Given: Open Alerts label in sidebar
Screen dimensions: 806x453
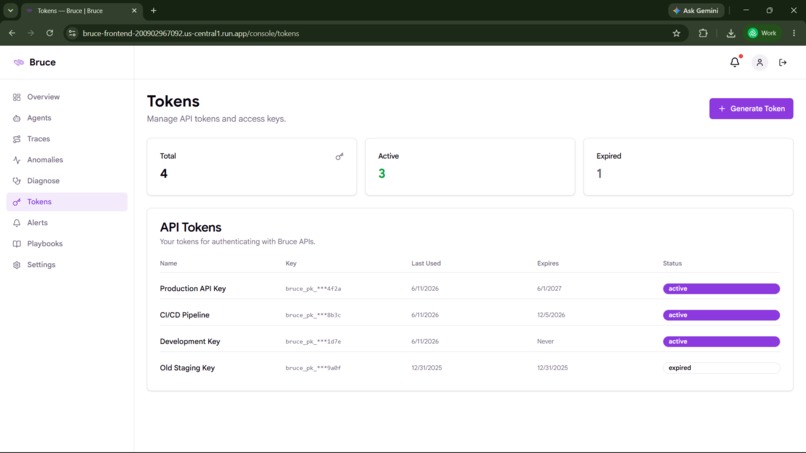Looking at the screenshot, I should (37, 223).
